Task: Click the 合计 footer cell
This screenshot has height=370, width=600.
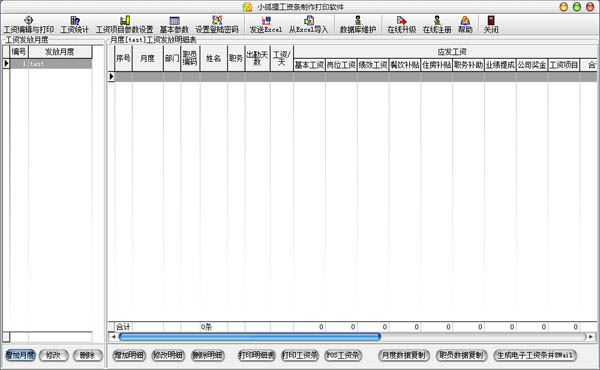Action: tap(123, 327)
